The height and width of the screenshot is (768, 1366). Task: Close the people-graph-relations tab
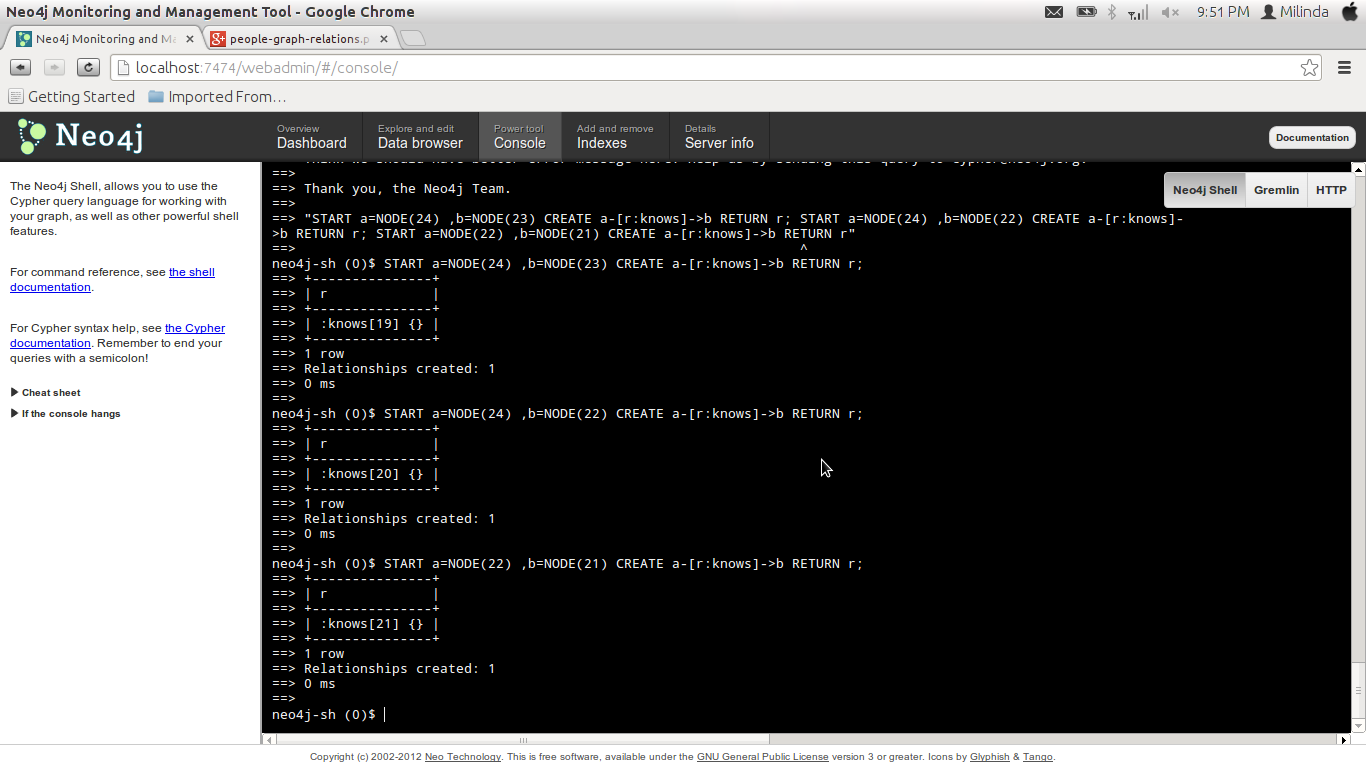(x=384, y=39)
